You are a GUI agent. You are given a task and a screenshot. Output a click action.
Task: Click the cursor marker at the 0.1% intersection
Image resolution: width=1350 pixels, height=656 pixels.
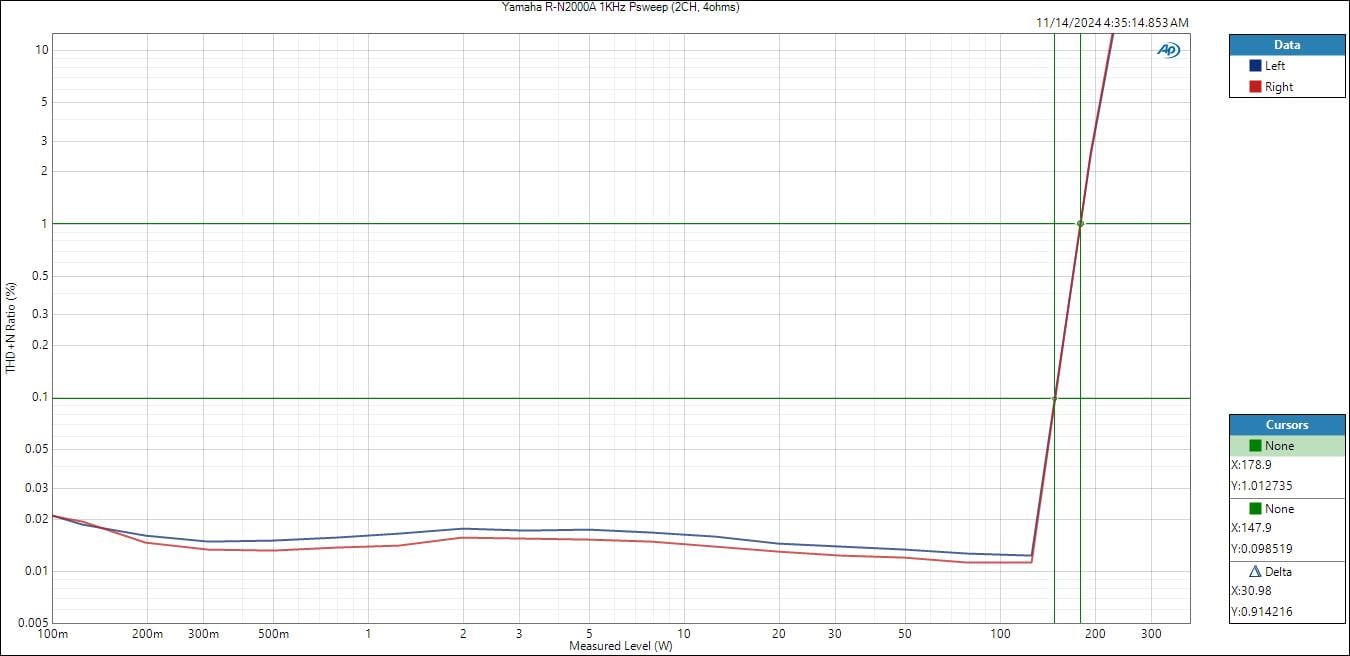[x=1054, y=398]
